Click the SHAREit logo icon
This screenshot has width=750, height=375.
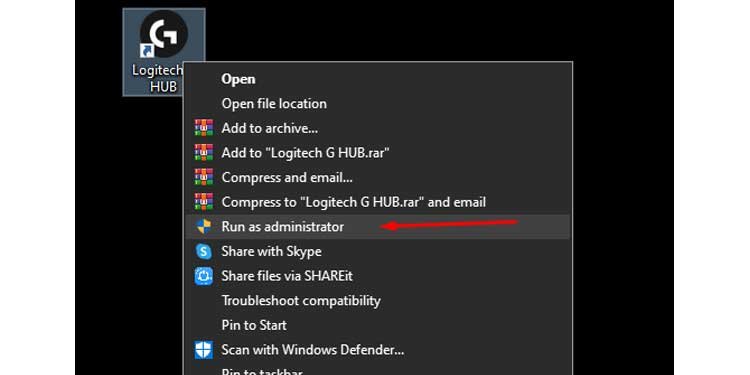coord(204,276)
